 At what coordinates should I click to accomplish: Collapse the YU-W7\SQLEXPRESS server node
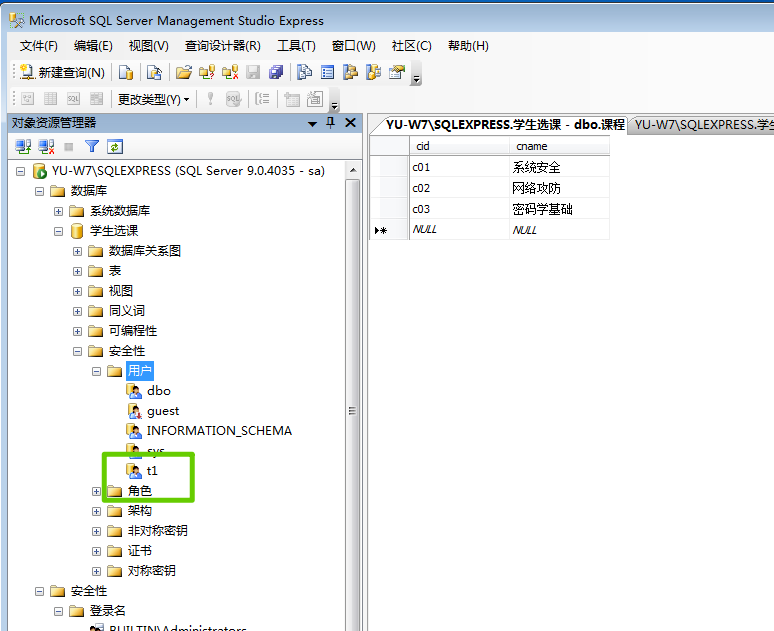click(21, 171)
